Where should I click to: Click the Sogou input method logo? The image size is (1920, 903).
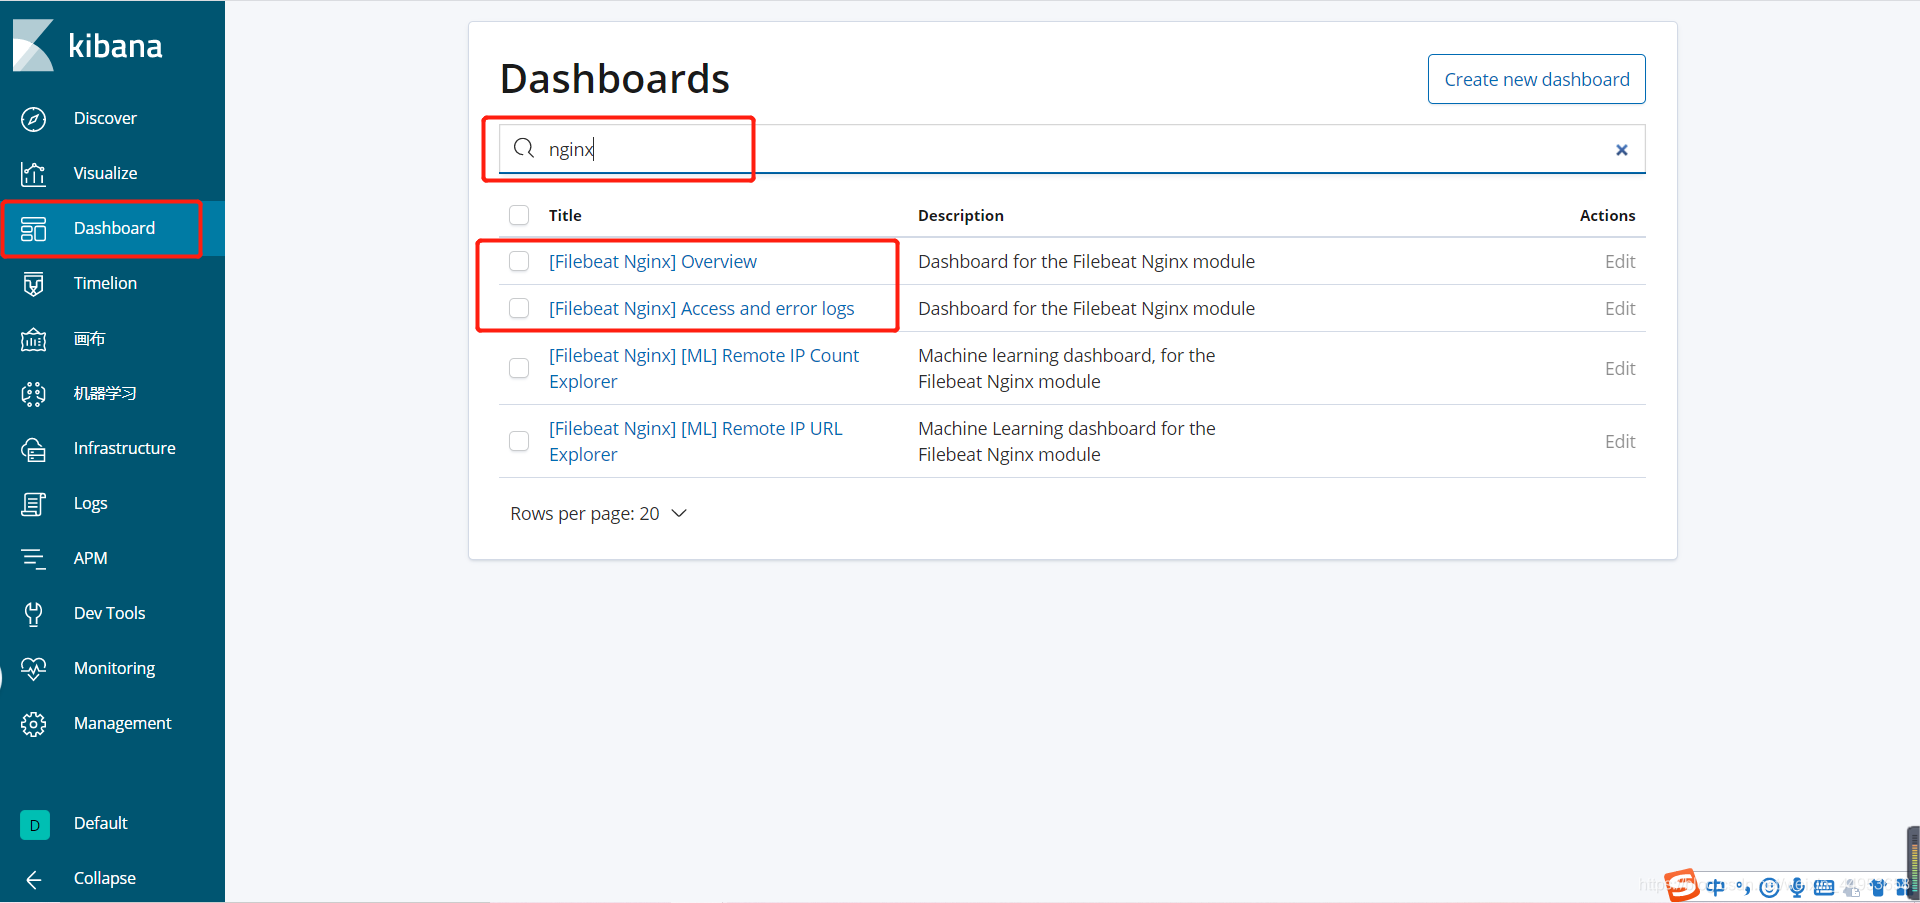(1681, 885)
